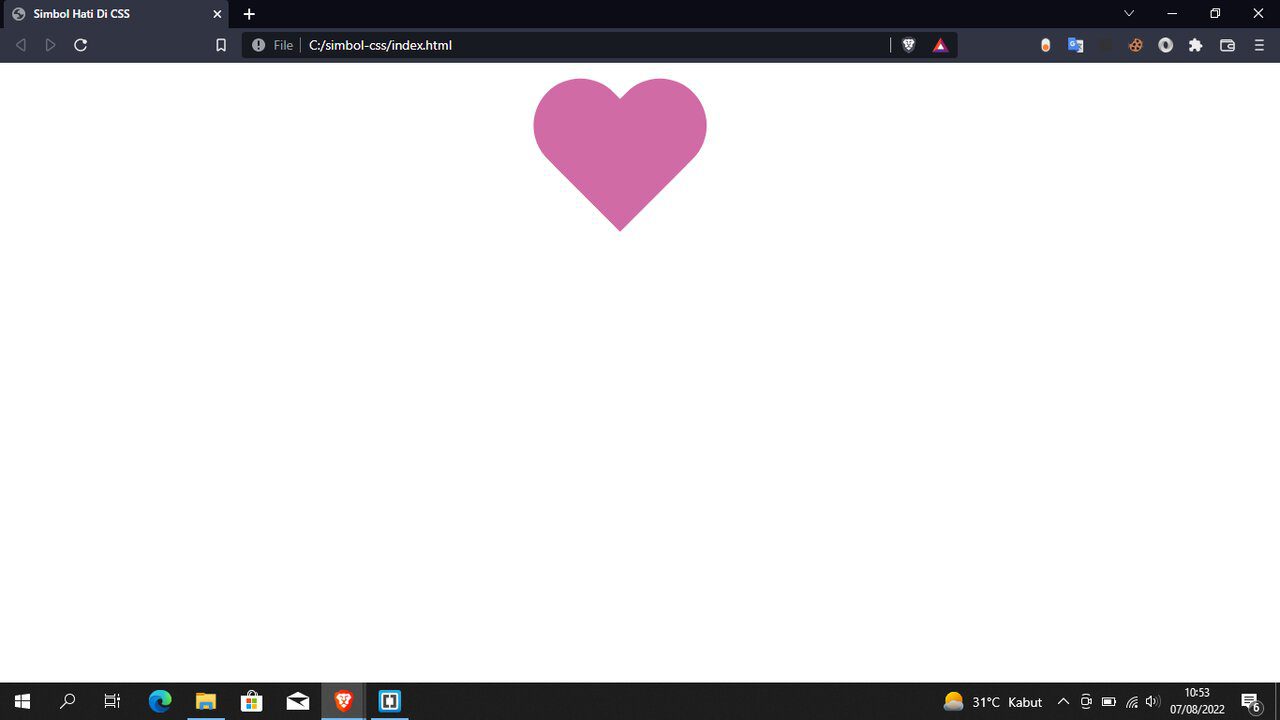Expand the tab search dropdown arrow
Screen dimensions: 1280x720
[x=1129, y=13]
